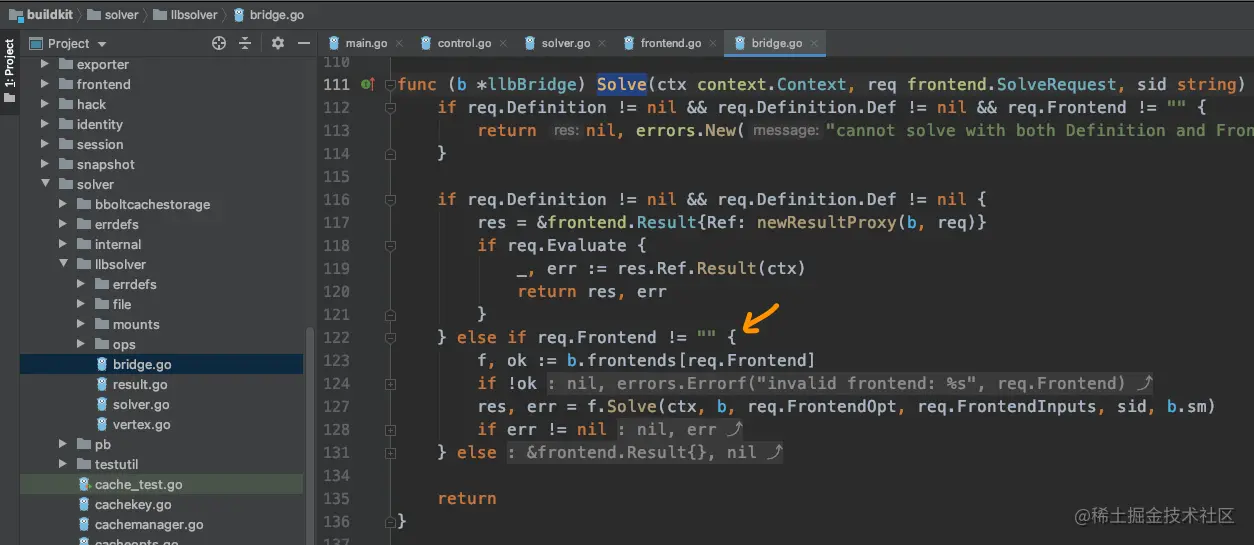The width and height of the screenshot is (1254, 545).
Task: Expand the snapshot folder
Action: pyautogui.click(x=45, y=164)
